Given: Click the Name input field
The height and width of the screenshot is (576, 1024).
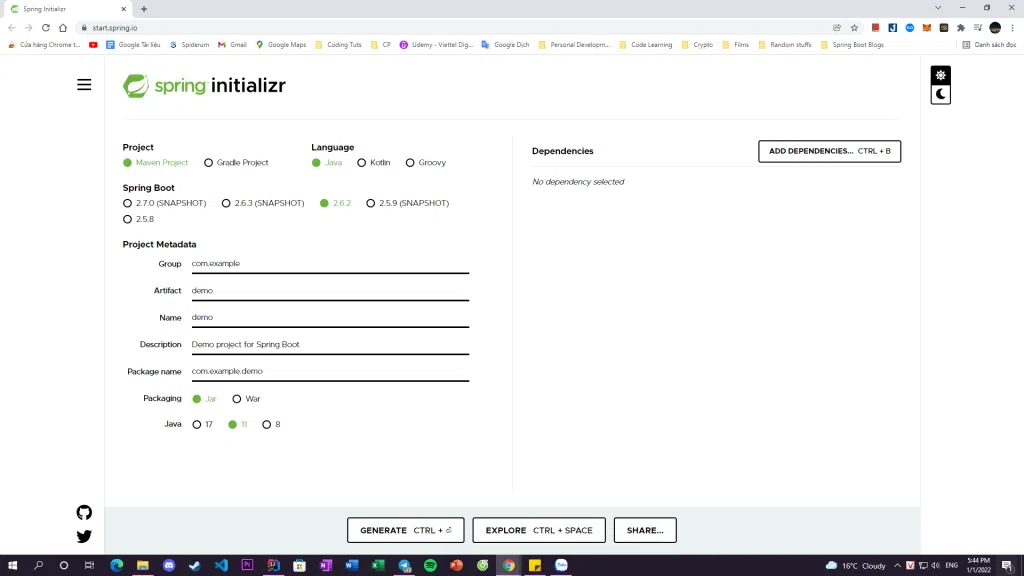Looking at the screenshot, I should 330,317.
